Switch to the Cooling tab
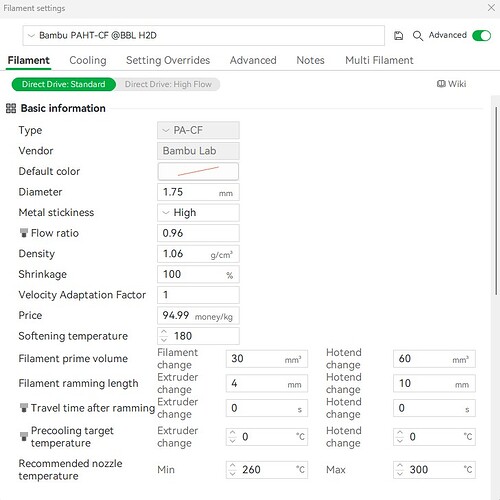Screen dimensions: 500x500 tap(88, 60)
